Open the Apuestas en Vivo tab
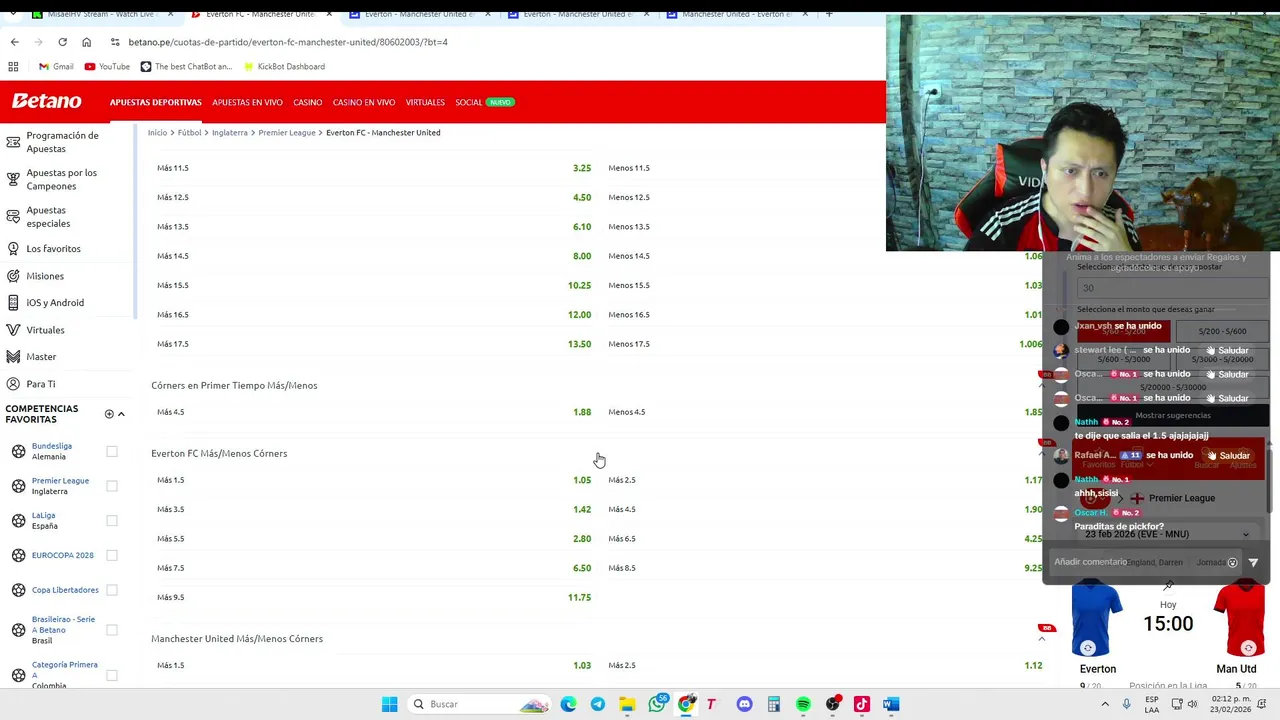Image resolution: width=1280 pixels, height=720 pixels. [247, 102]
